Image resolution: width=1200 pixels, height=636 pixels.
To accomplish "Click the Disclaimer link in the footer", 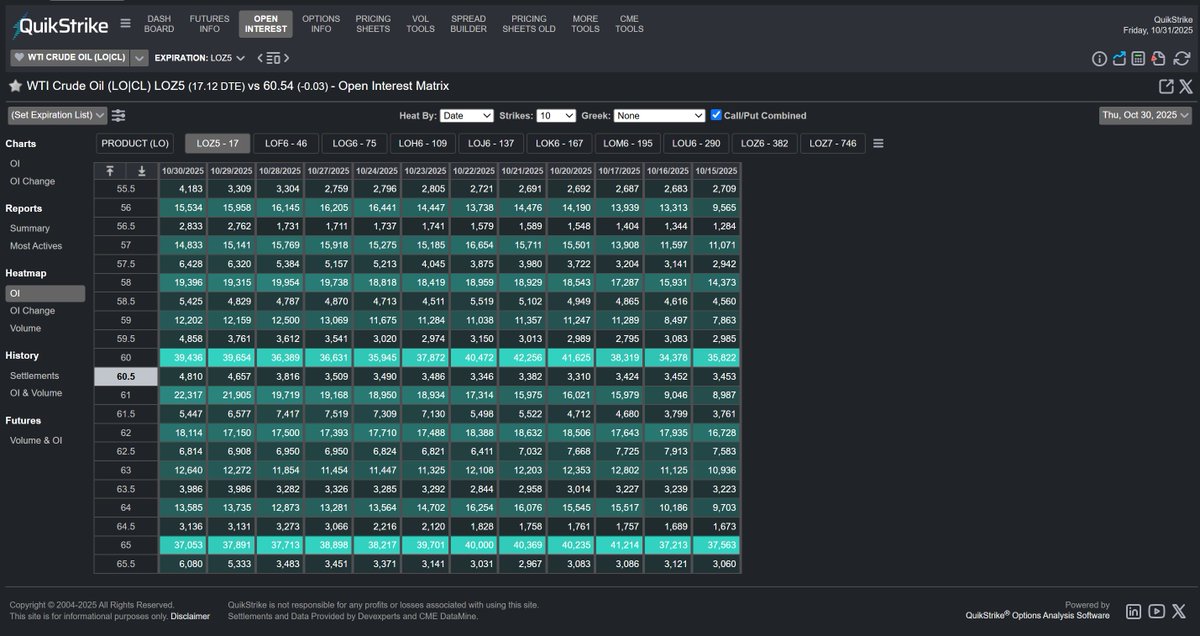I will pos(191,616).
